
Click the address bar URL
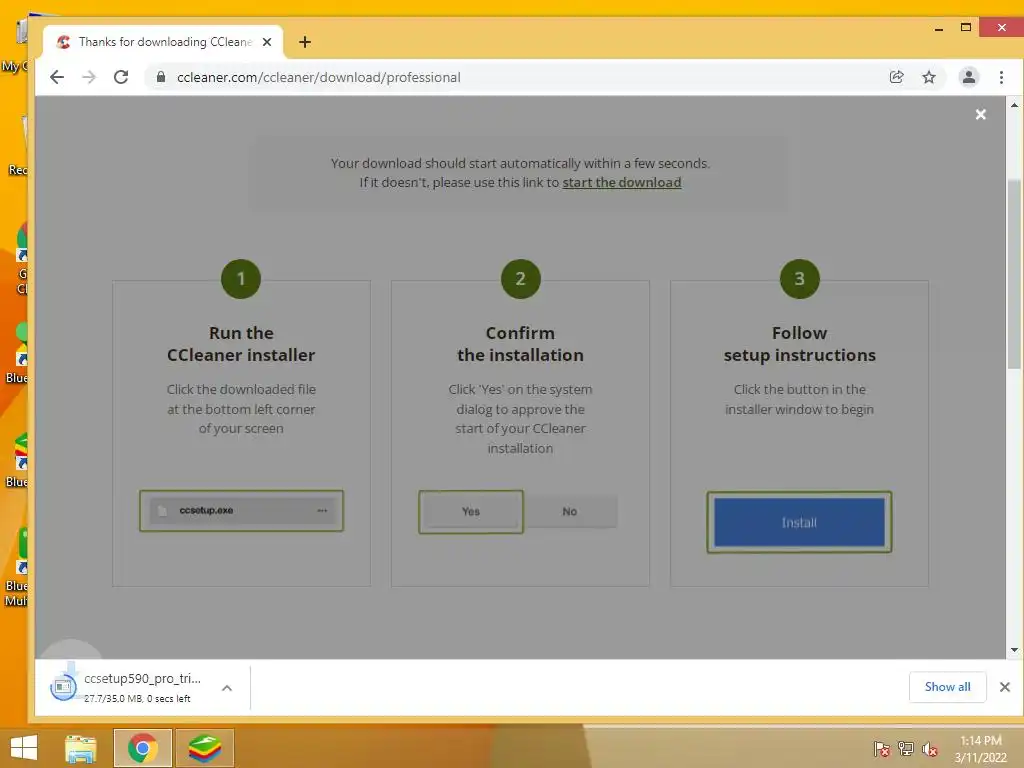319,77
